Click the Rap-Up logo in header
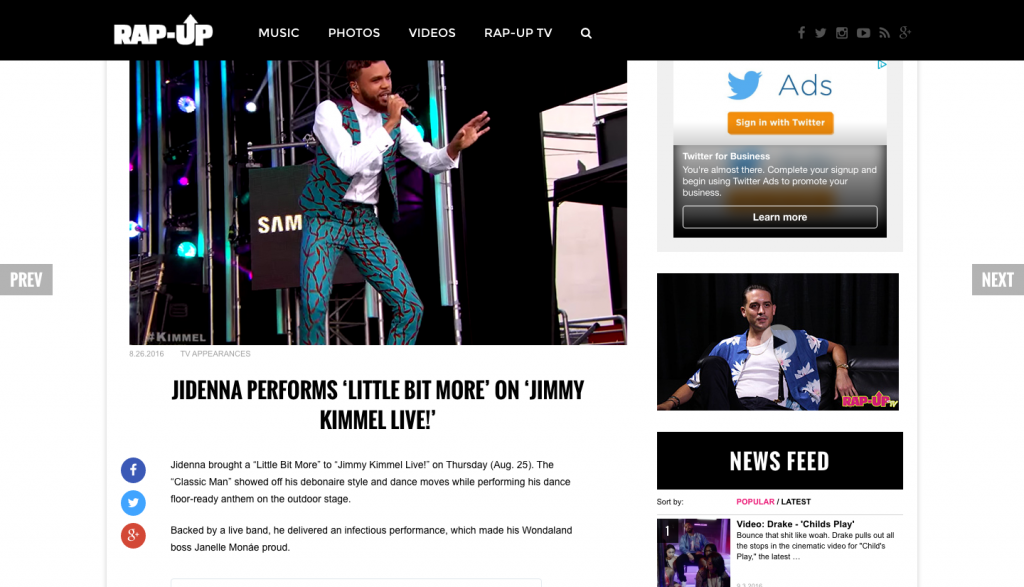1024x587 pixels. coord(163,31)
